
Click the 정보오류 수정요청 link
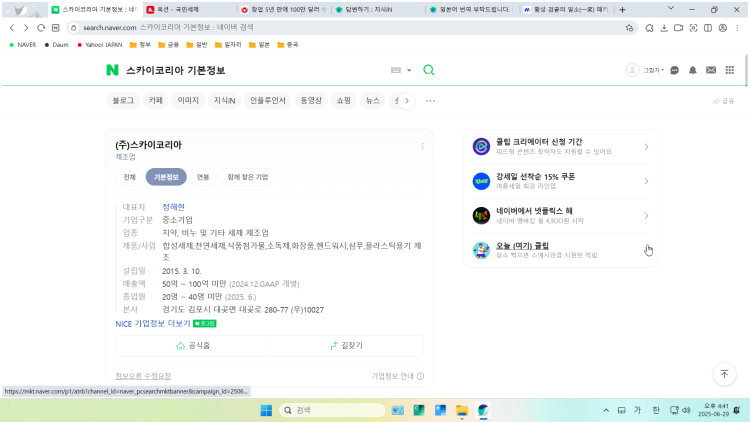point(143,376)
